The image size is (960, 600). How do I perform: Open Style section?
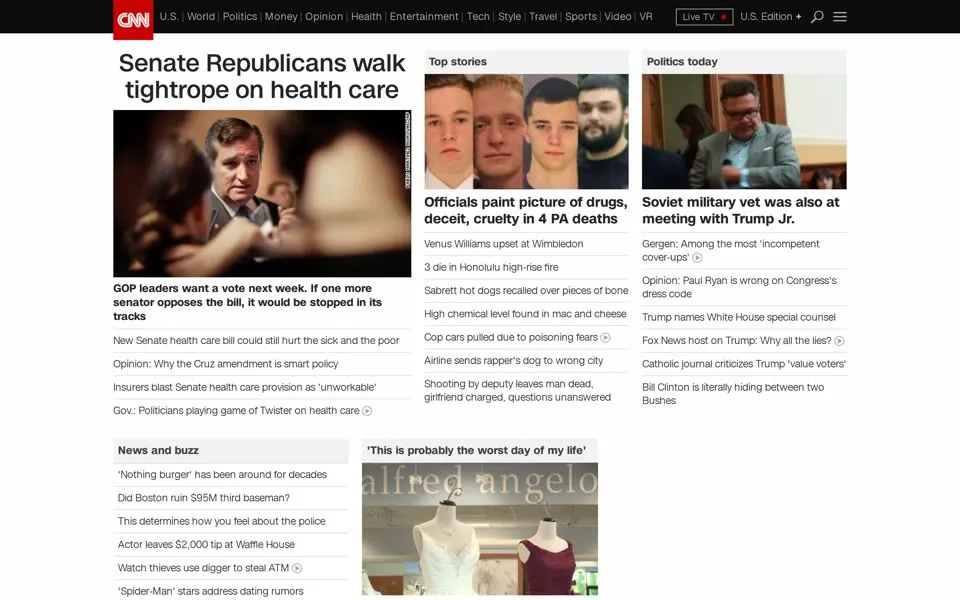point(509,17)
